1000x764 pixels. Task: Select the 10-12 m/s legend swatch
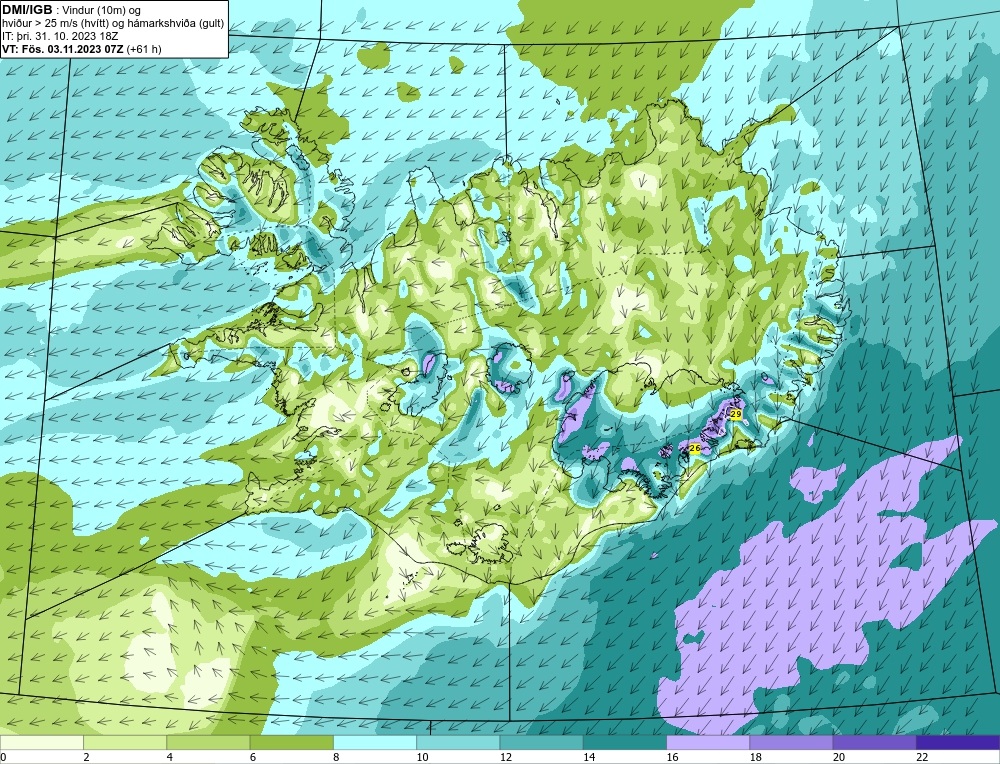click(458, 742)
